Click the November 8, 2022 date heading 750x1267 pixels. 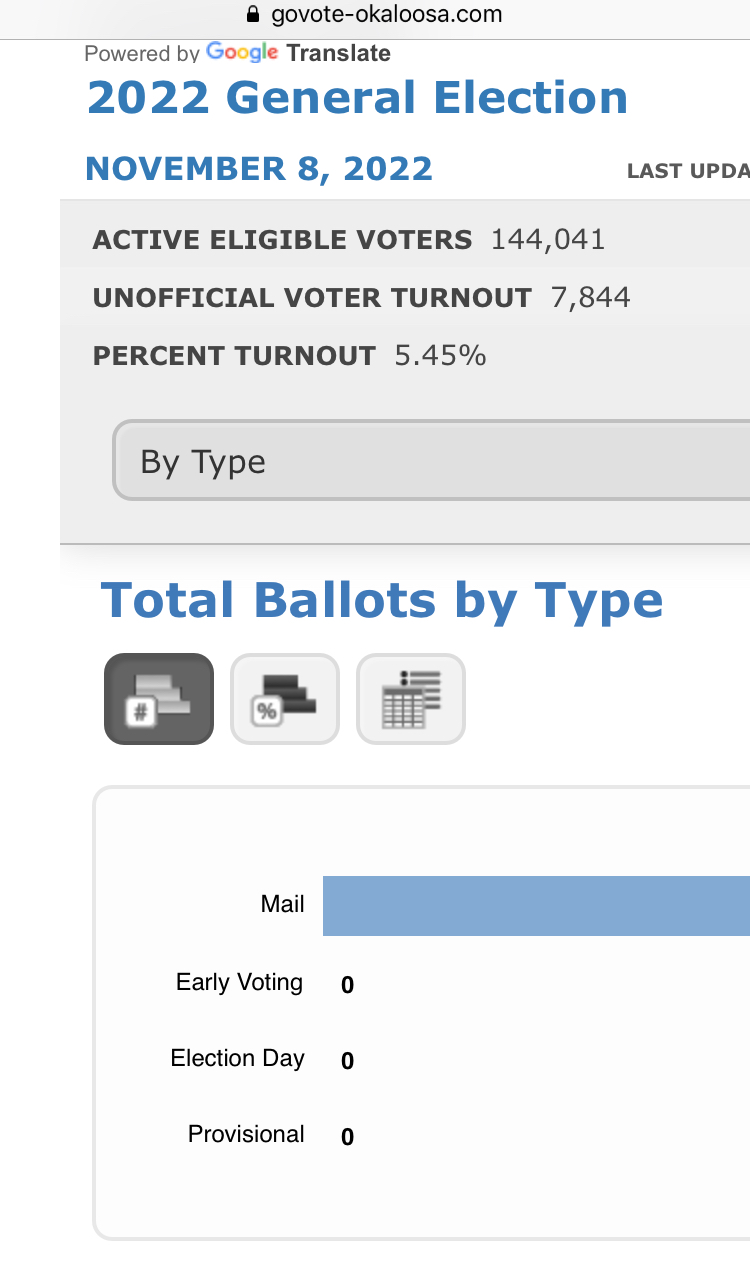click(x=259, y=168)
